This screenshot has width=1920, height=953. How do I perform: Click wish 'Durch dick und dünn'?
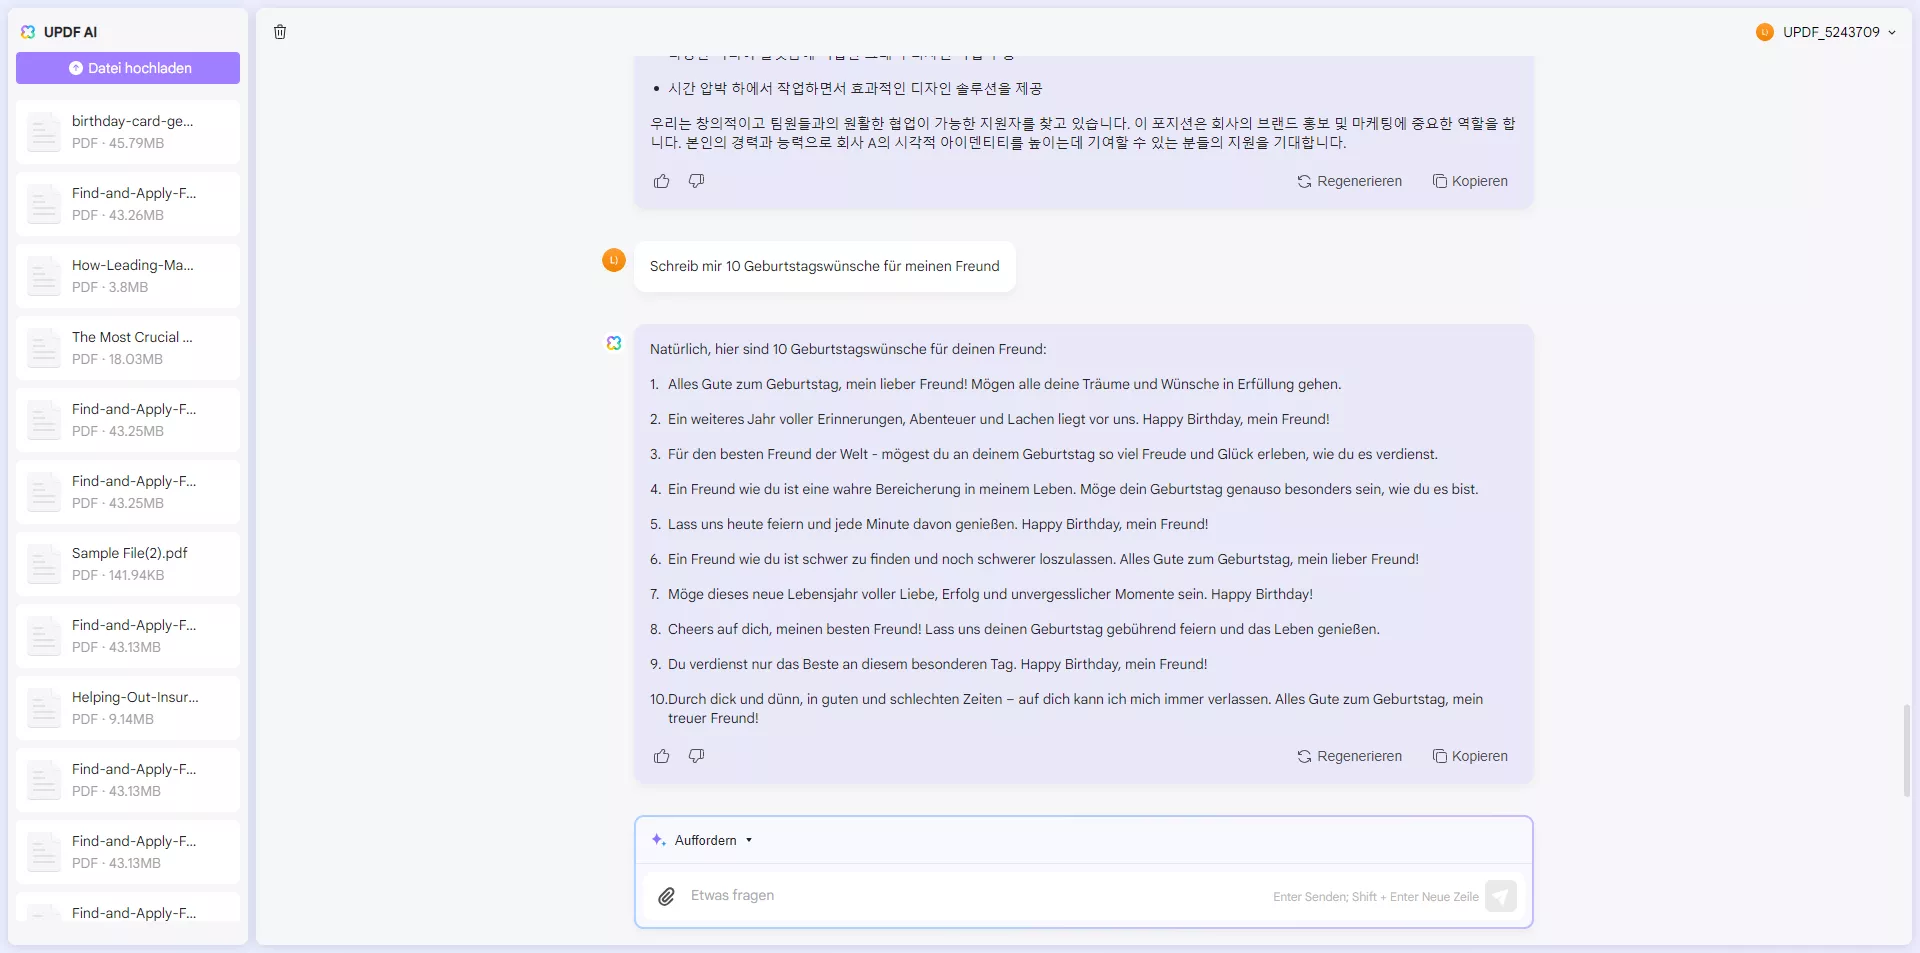[x=1075, y=708]
